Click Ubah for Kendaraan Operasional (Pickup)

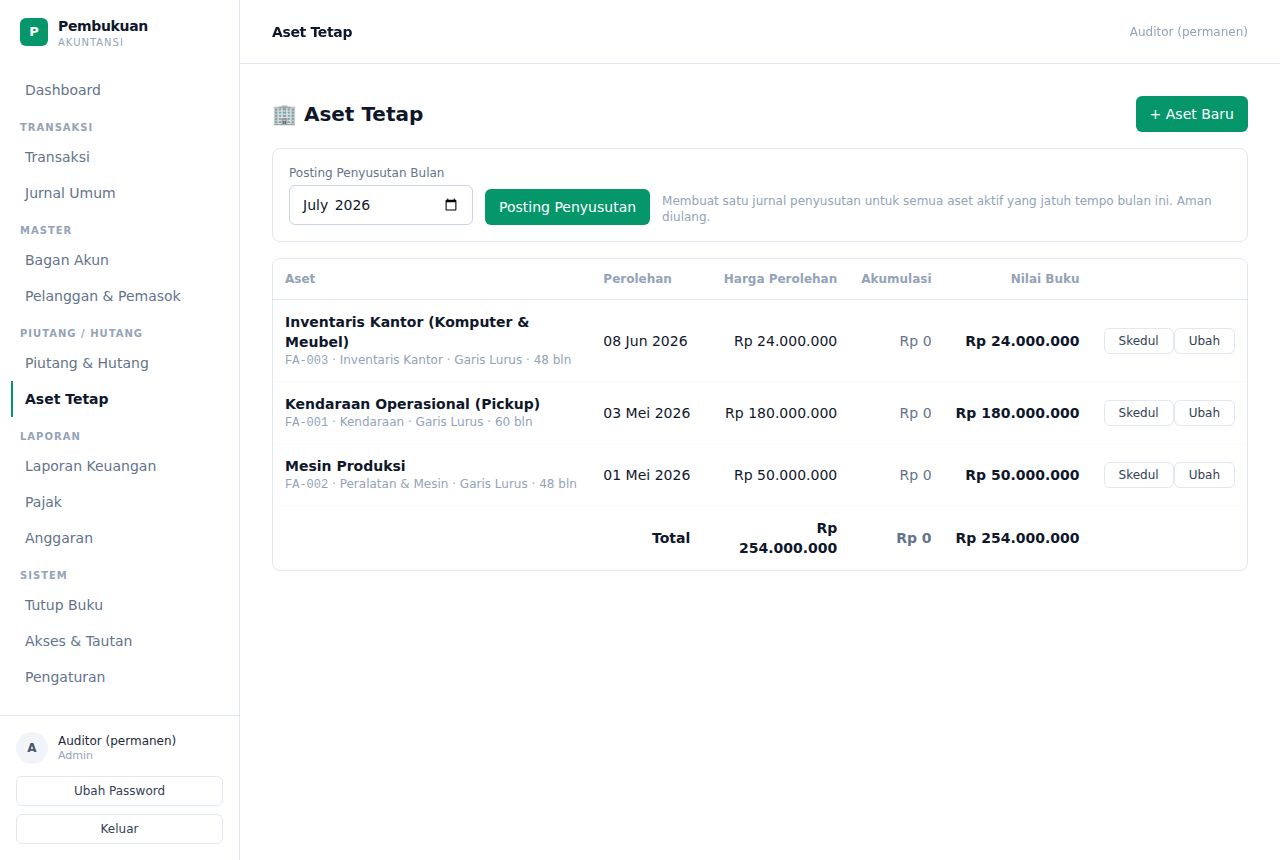(1204, 413)
